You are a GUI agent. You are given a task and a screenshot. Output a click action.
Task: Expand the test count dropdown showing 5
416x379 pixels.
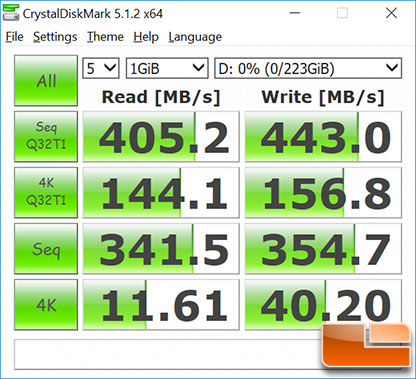coord(101,68)
